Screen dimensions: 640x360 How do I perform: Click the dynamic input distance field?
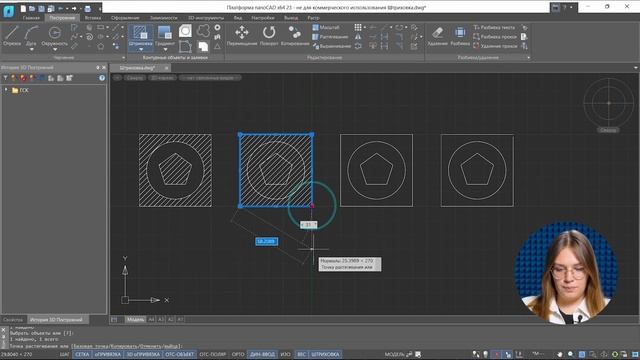[x=267, y=242]
